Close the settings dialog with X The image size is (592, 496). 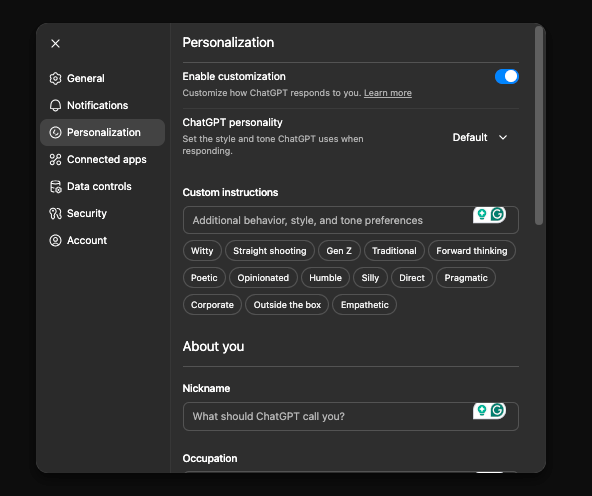[56, 44]
